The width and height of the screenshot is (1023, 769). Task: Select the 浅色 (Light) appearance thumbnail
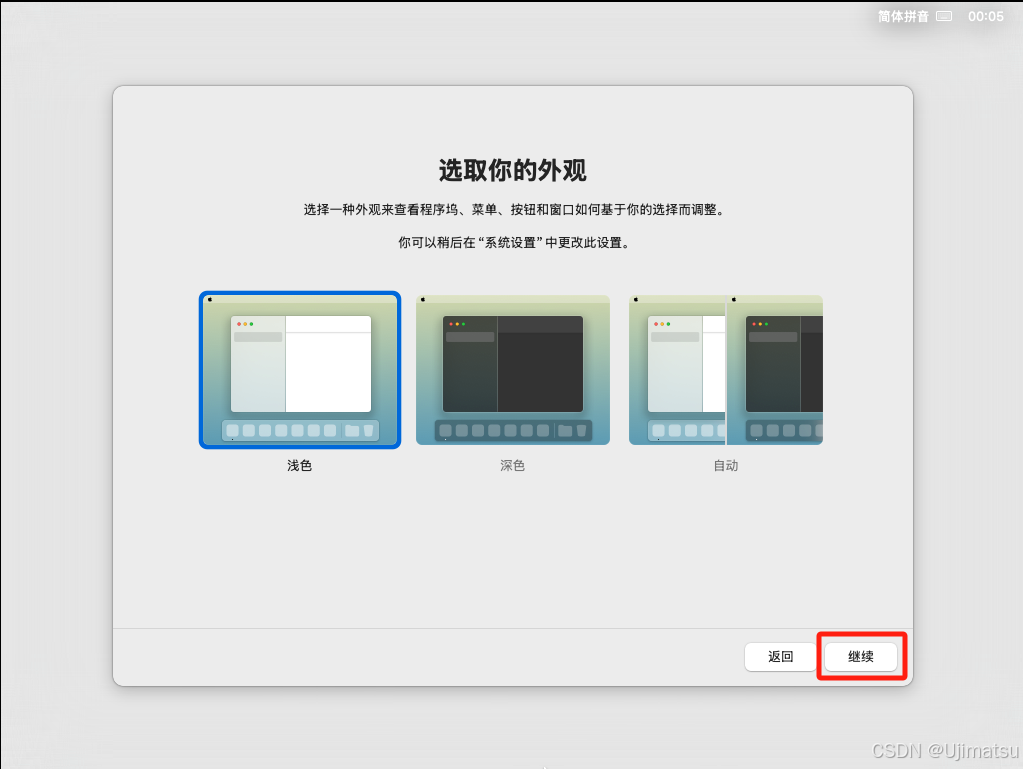pos(300,370)
